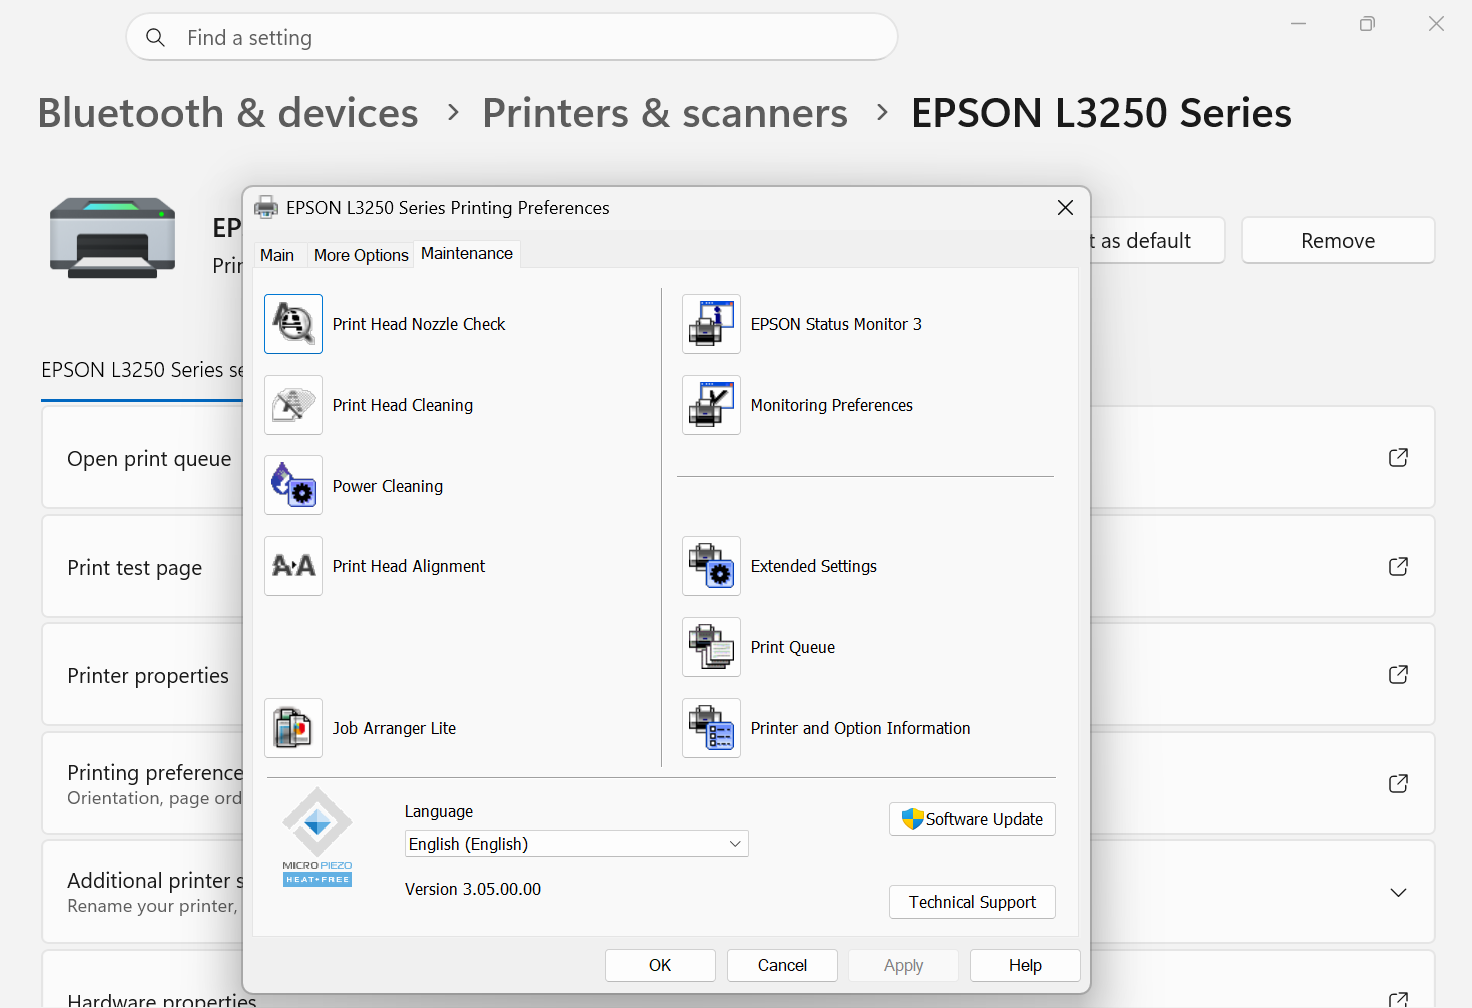
Task: Open Extended Settings icon
Action: (x=711, y=566)
